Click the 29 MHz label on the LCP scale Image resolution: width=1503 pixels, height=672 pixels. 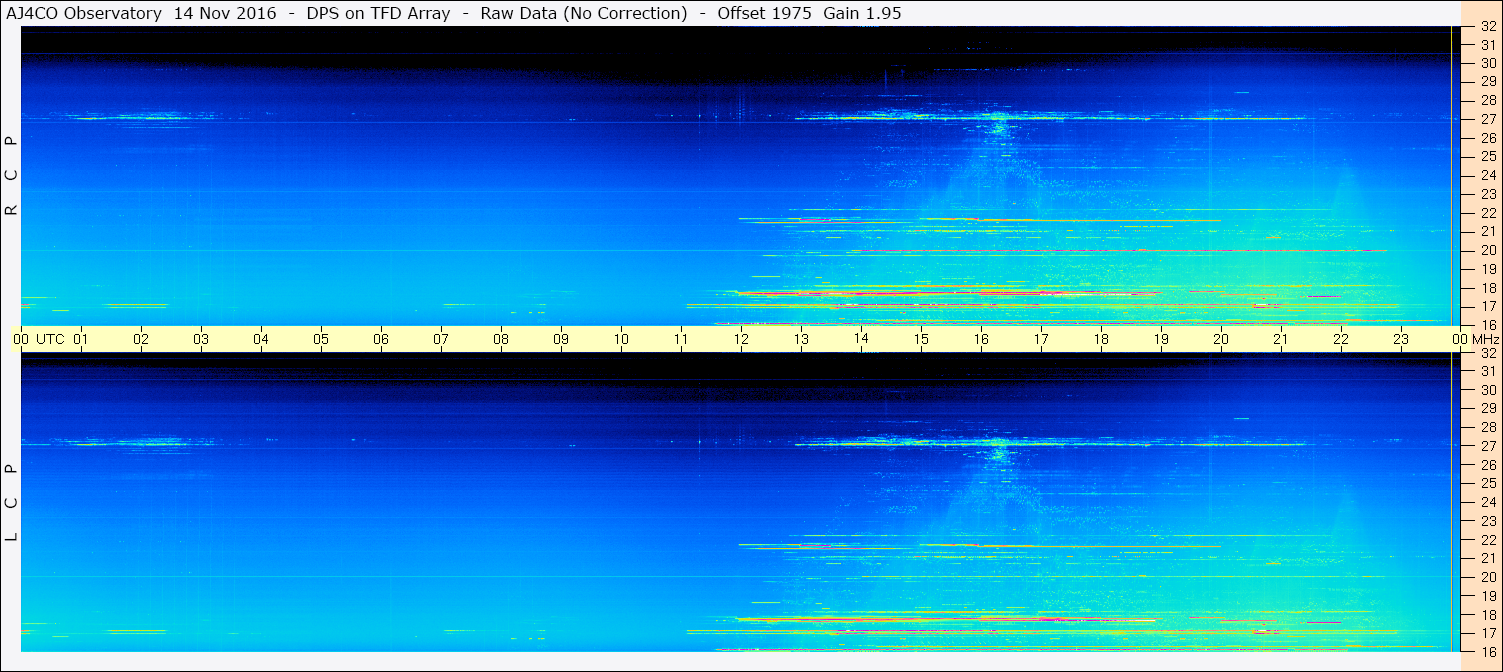coord(1487,409)
